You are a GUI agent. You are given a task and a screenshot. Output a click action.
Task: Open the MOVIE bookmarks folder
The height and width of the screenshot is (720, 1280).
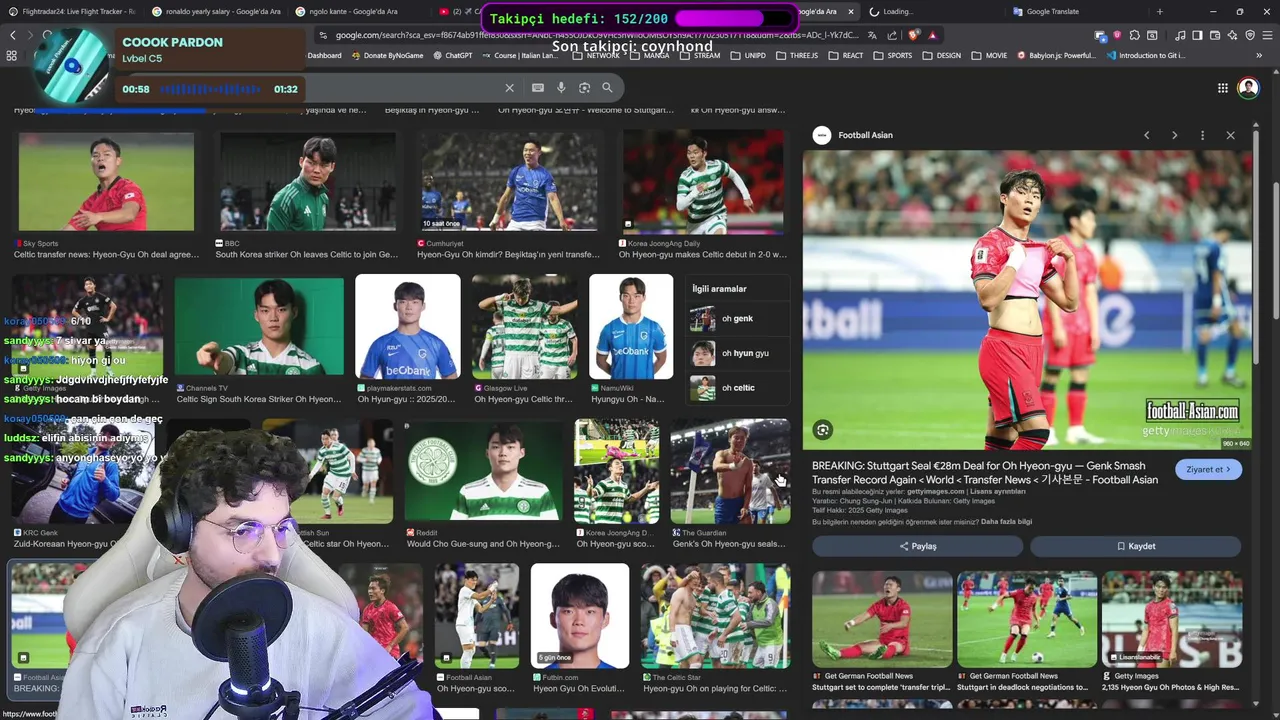[990, 56]
